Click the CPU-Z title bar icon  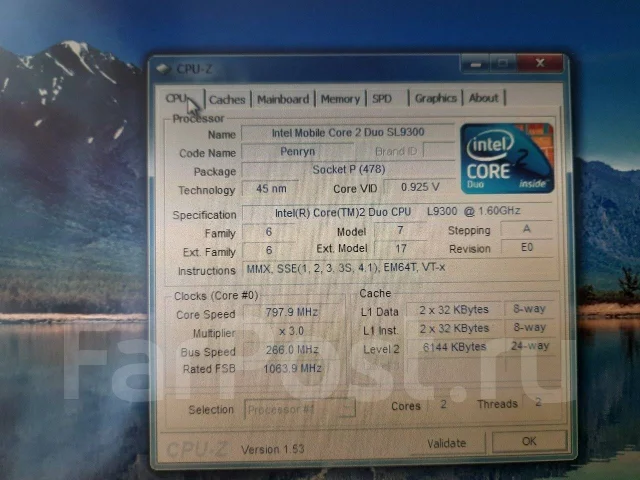164,69
